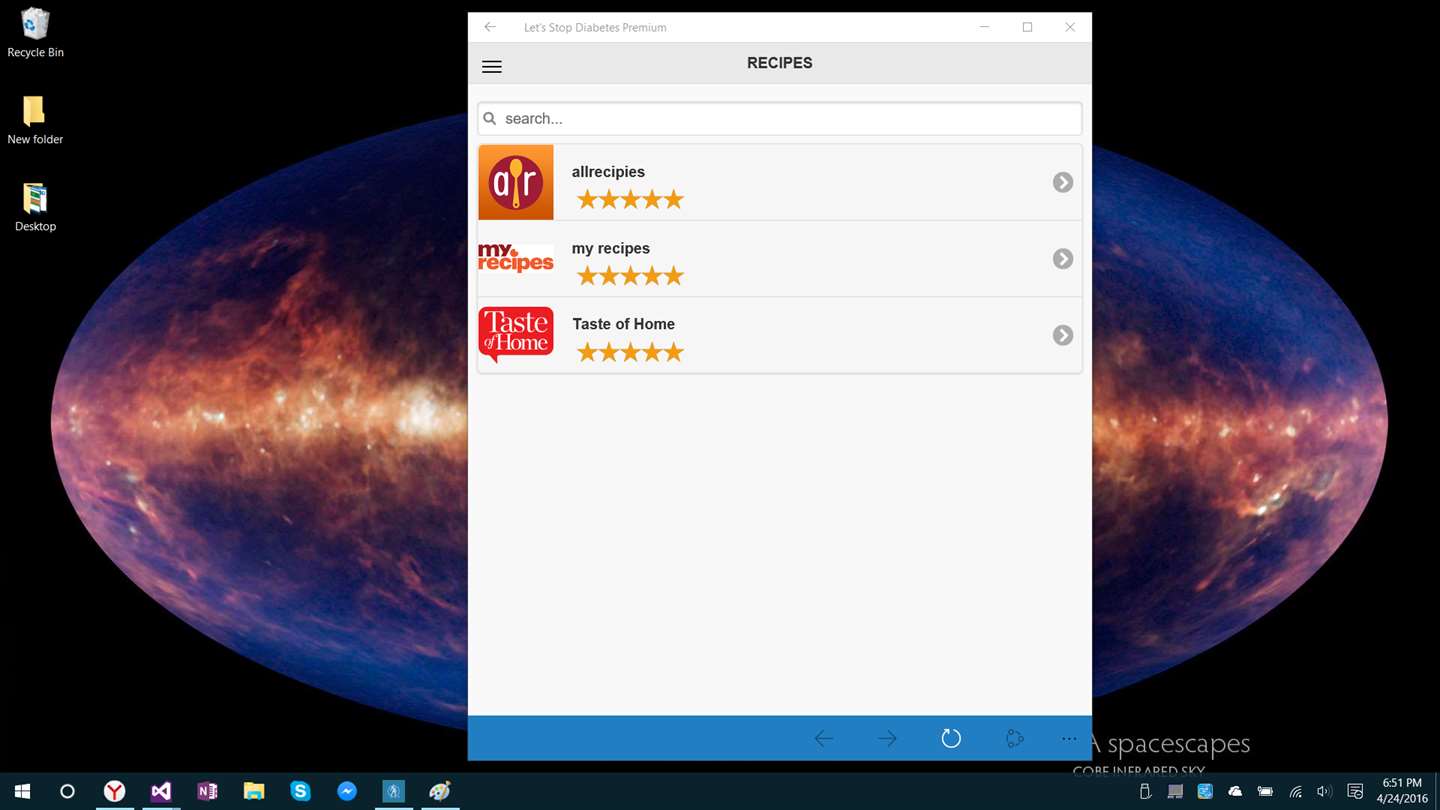
Task: Open the more options ellipsis in bottom bar
Action: (x=1069, y=739)
